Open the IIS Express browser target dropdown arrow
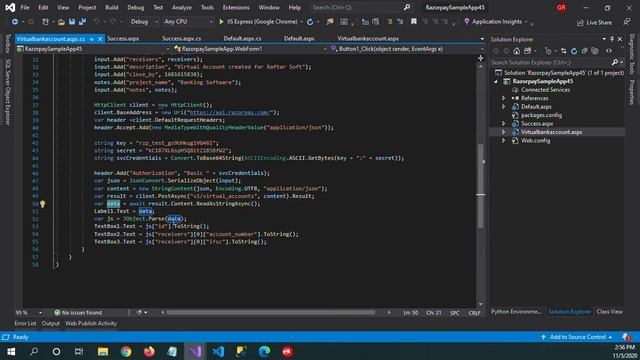640x360 pixels. pos(302,22)
